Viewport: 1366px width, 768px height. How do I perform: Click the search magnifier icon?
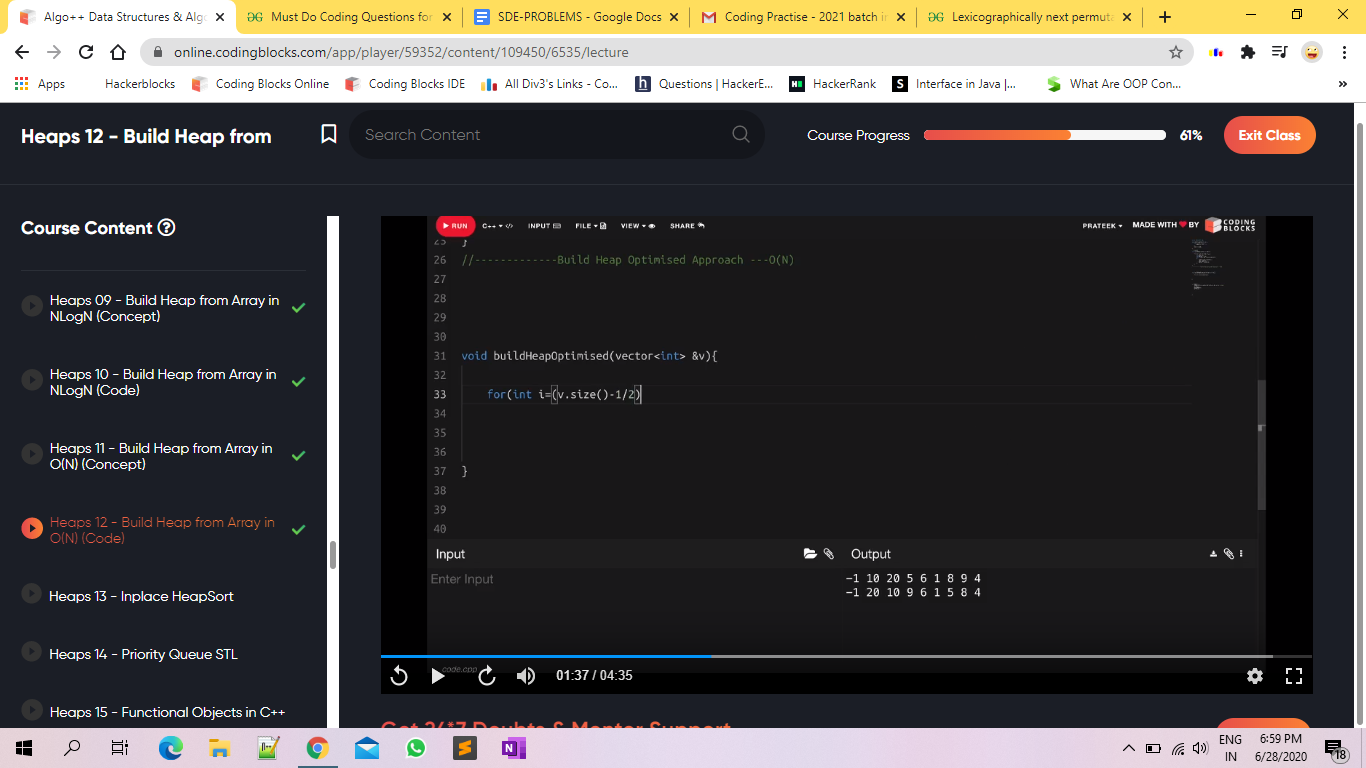coord(740,134)
